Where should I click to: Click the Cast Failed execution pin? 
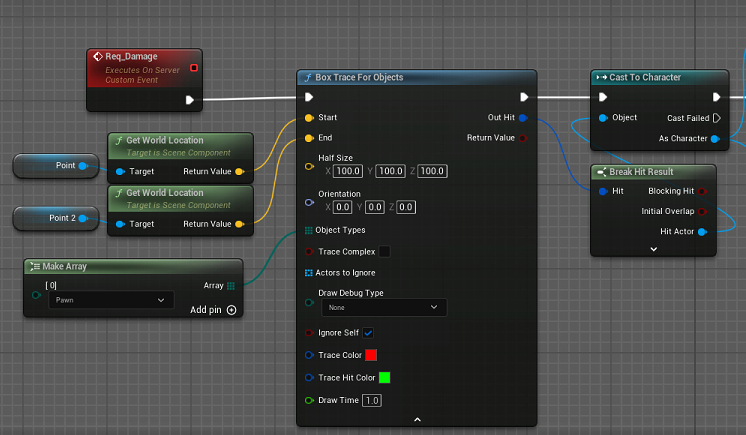tap(717, 118)
